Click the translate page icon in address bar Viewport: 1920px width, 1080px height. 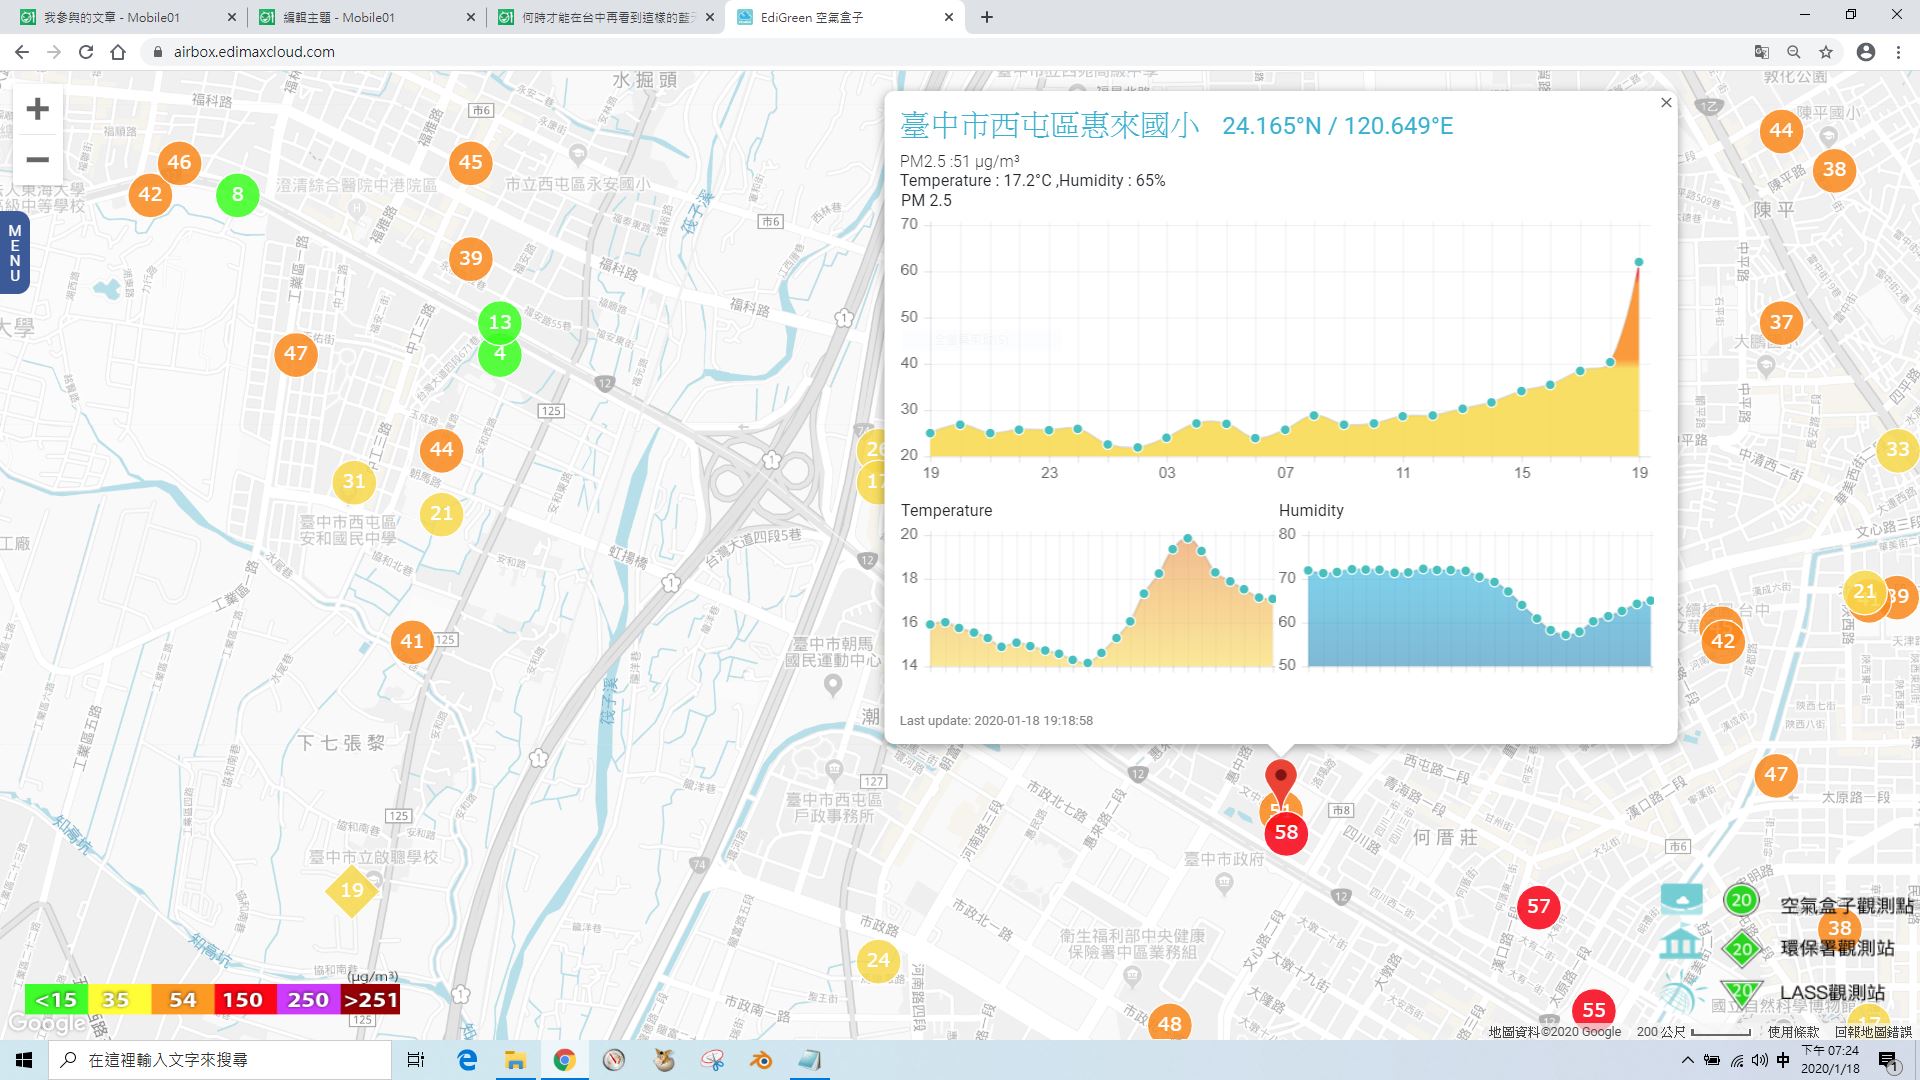tap(1762, 52)
